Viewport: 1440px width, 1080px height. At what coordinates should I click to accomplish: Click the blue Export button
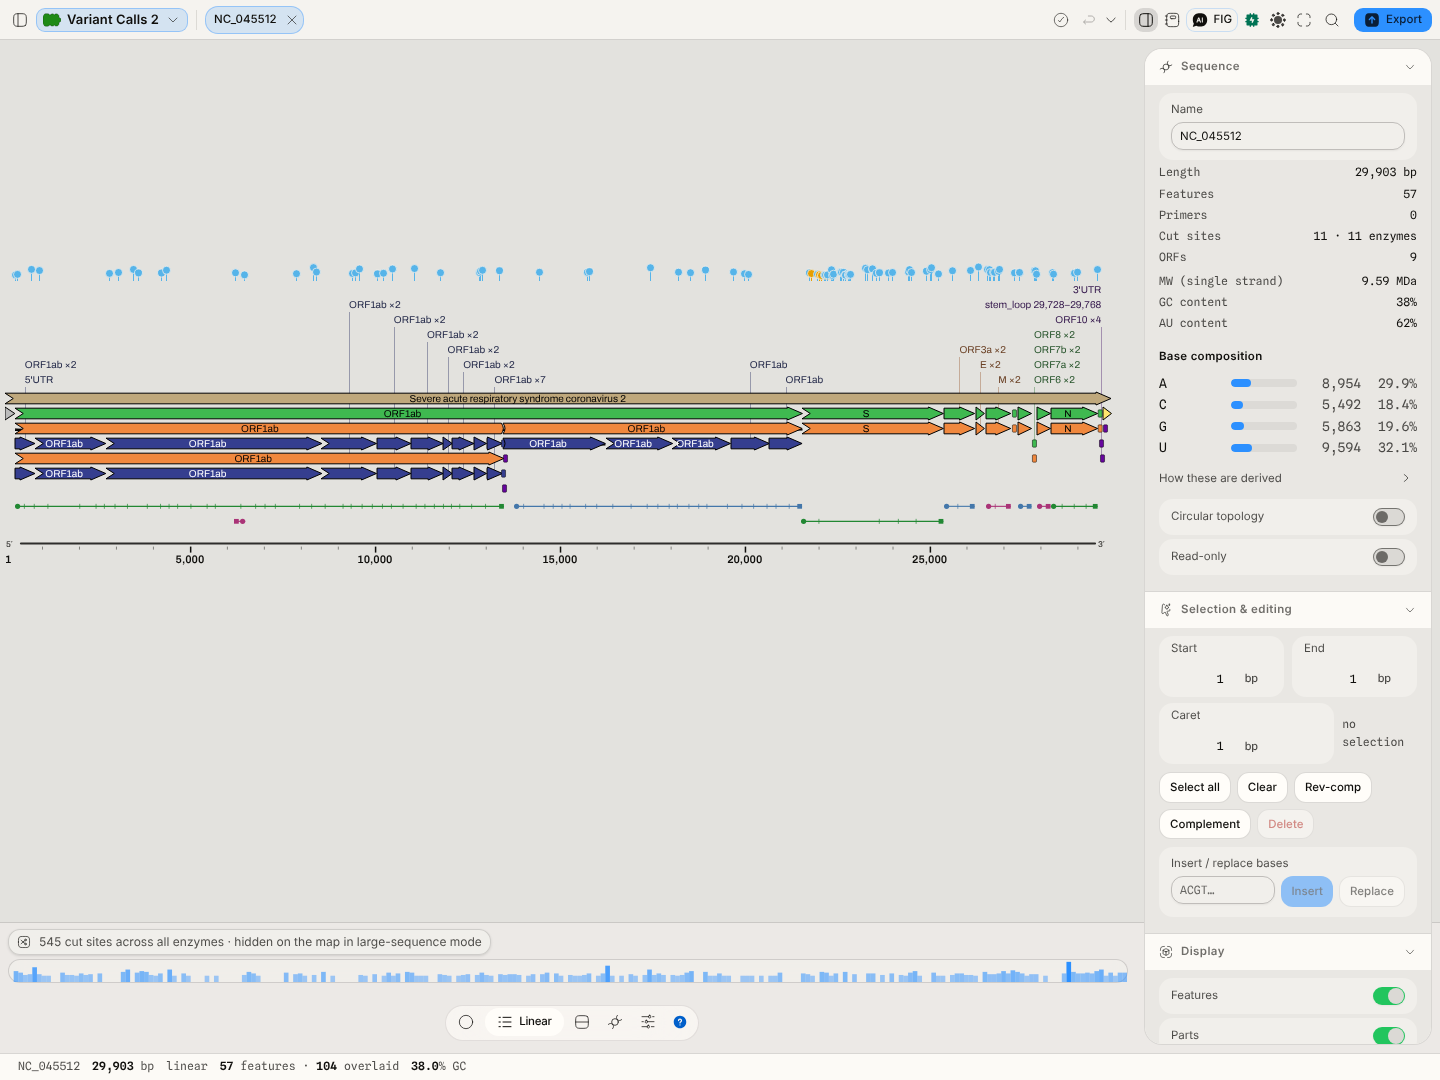[x=1392, y=20]
